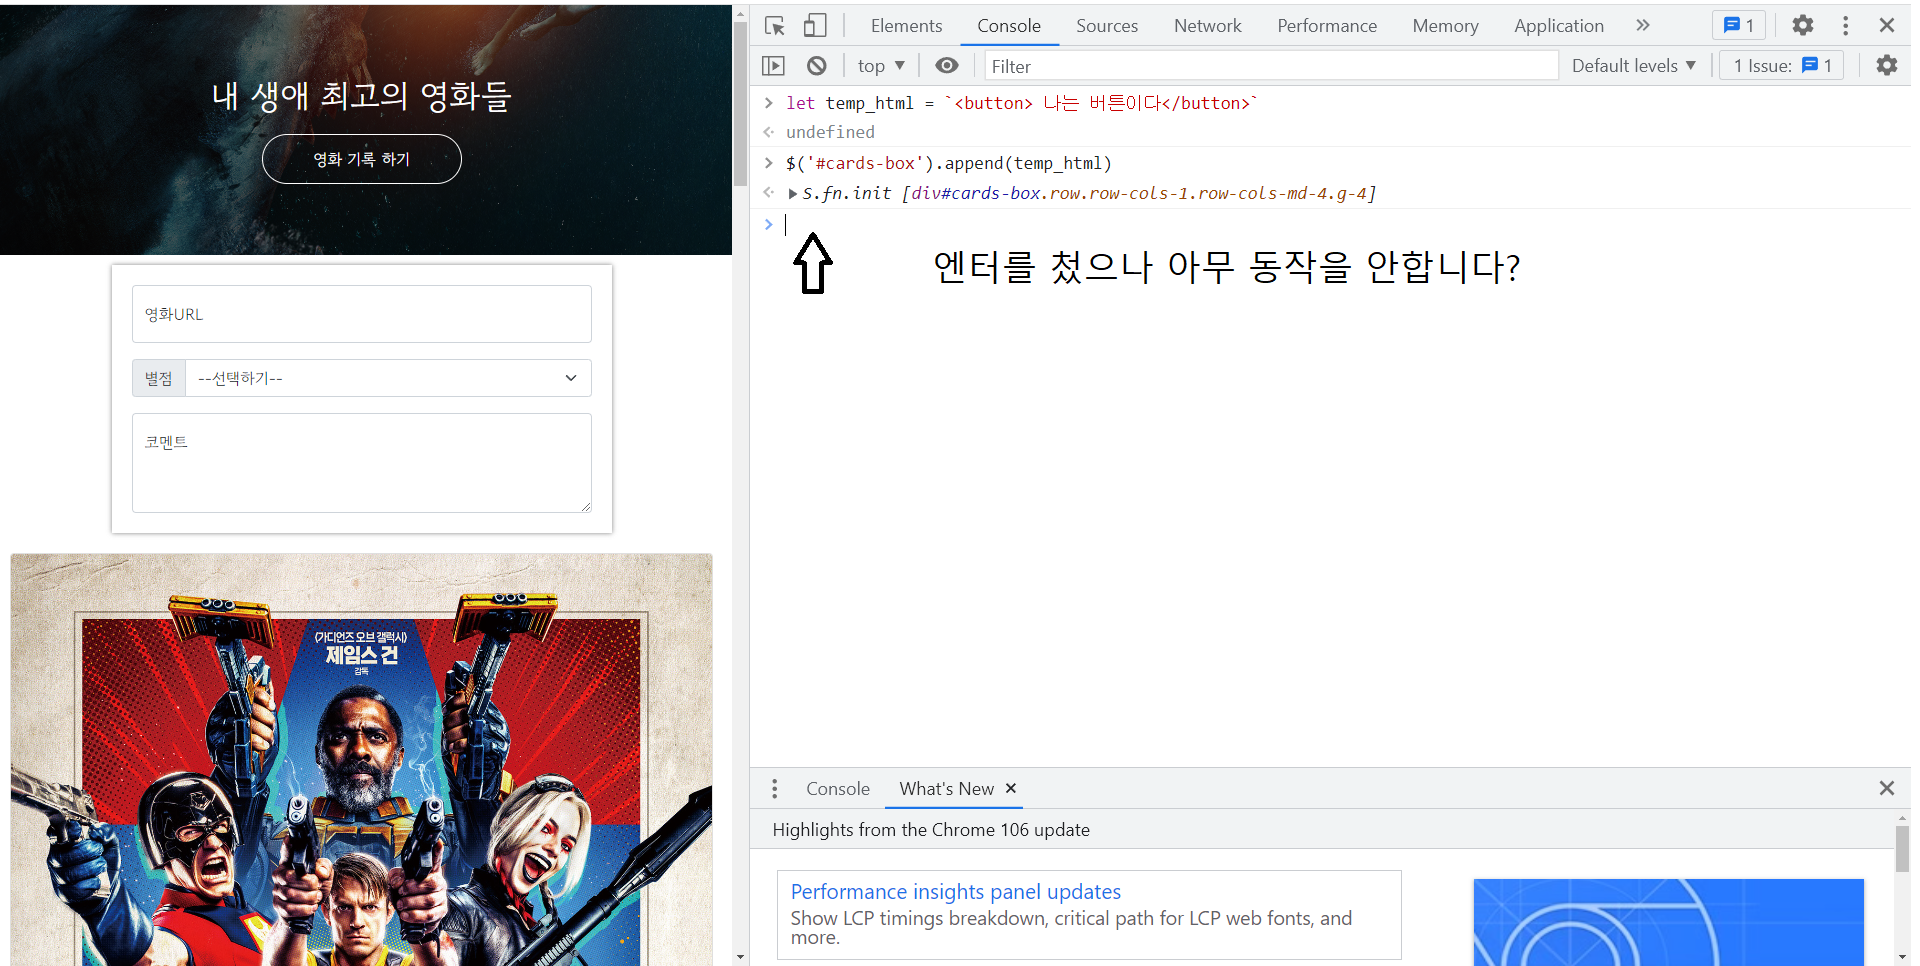Activate the inspect element picker icon

775,26
